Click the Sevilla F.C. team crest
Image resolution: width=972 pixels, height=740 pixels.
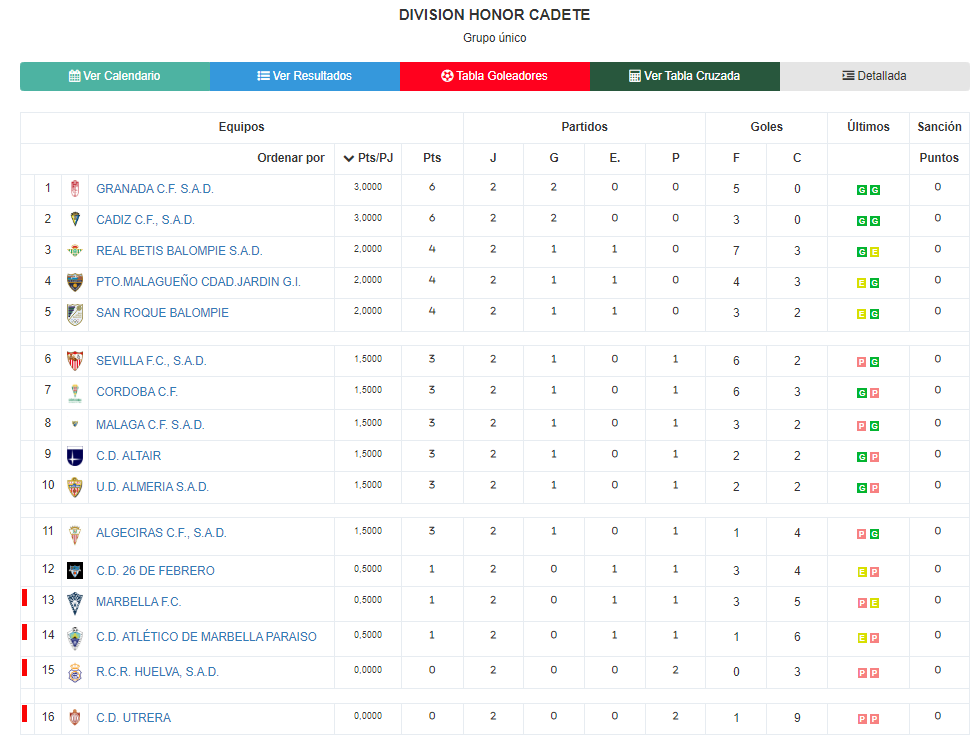[75, 361]
